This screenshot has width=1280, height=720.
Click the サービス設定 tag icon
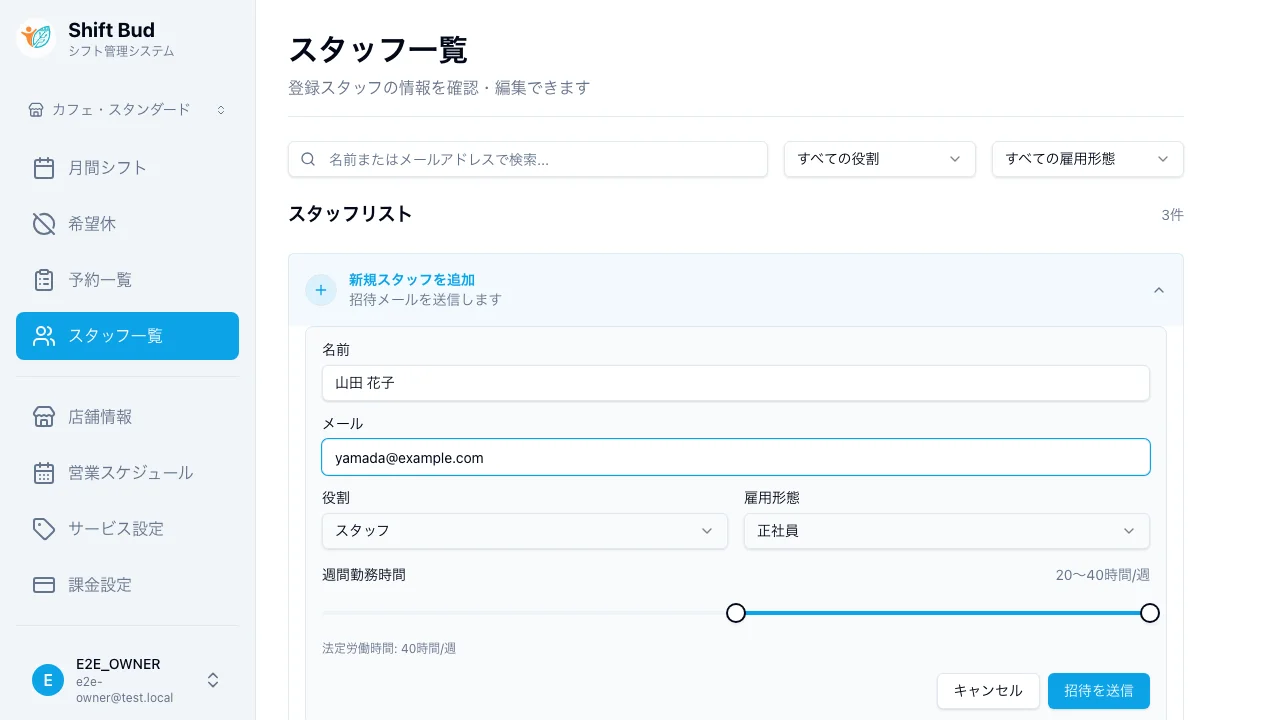click(44, 529)
